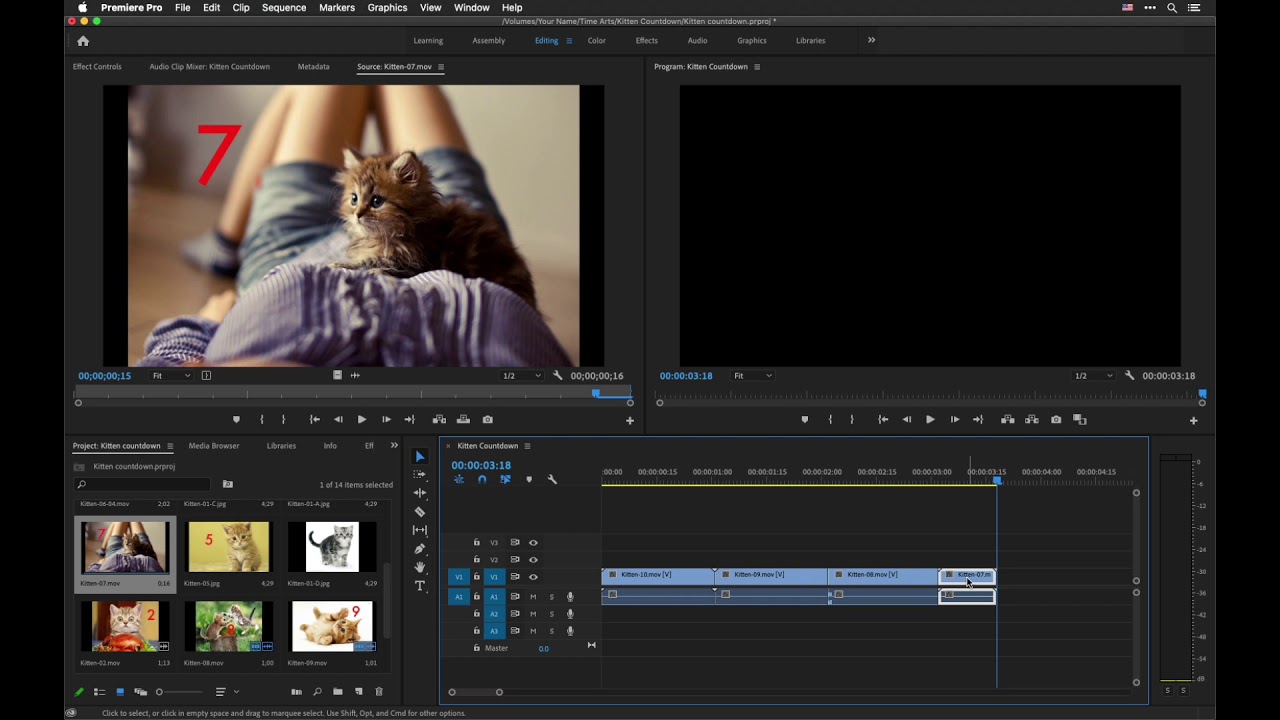
Task: Open Source: Kitten-07.mov panel menu
Action: 441,67
